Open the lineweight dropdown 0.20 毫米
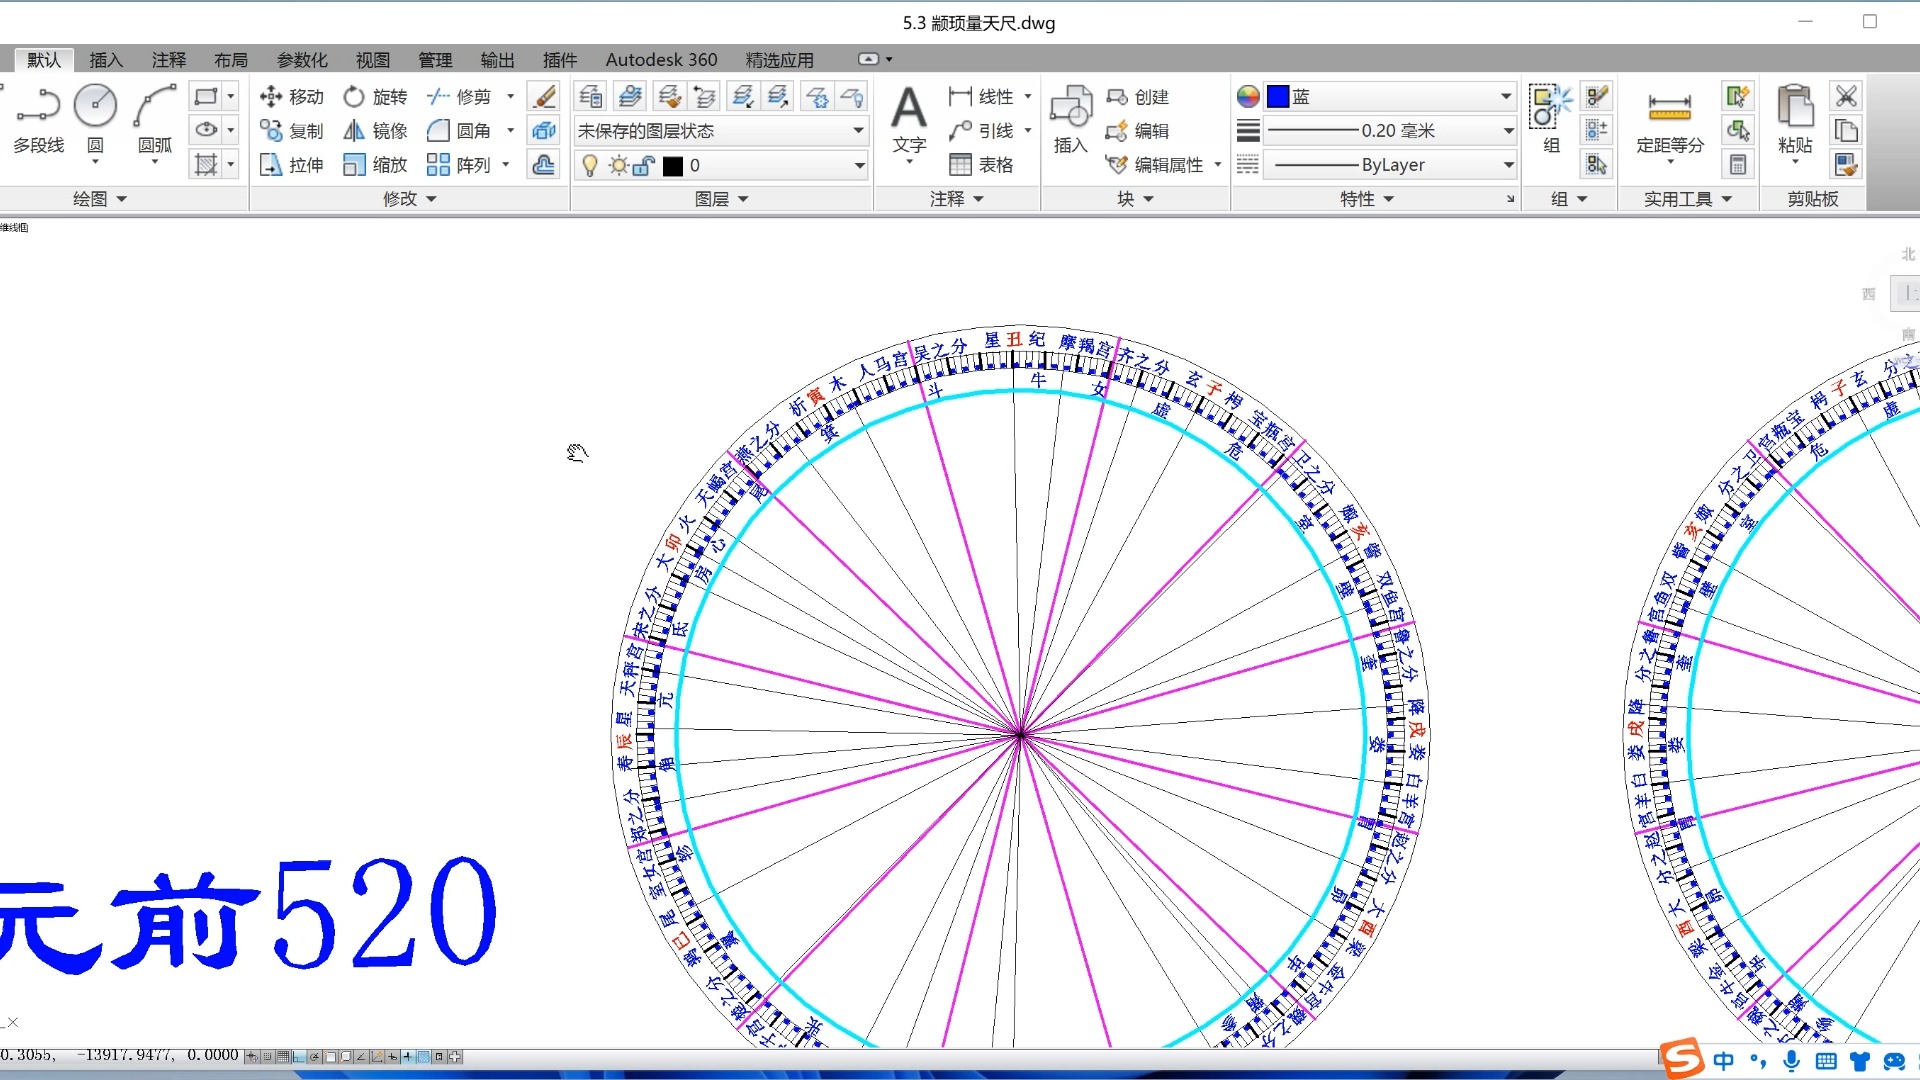Viewport: 1920px width, 1080px height. [1390, 131]
